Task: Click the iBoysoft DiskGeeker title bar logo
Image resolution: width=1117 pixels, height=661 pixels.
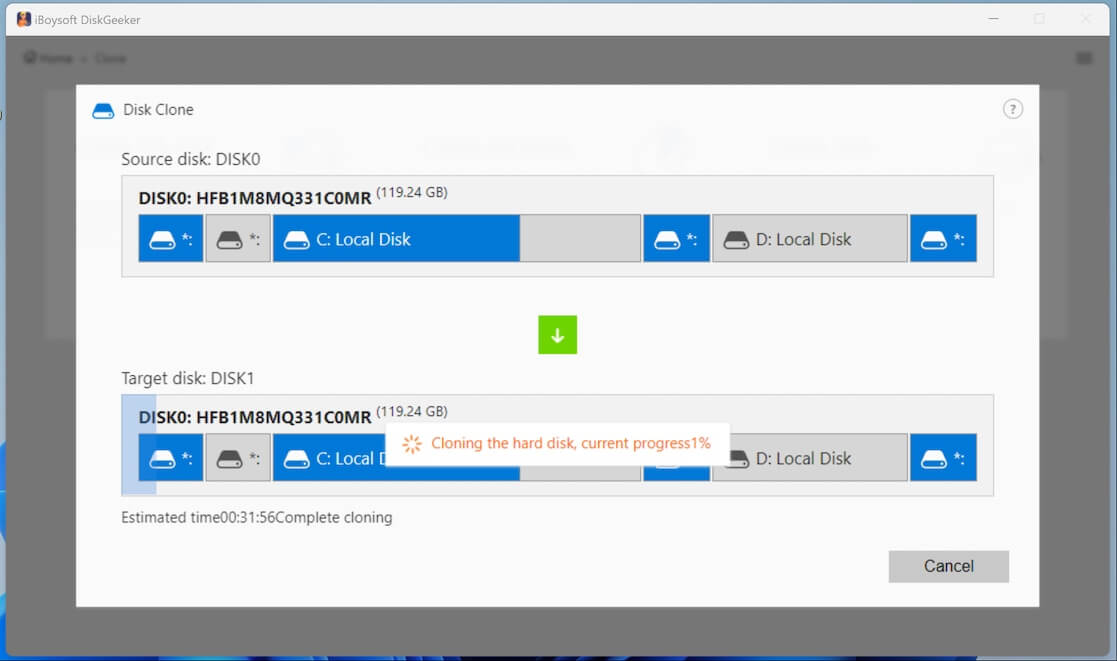Action: click(22, 19)
